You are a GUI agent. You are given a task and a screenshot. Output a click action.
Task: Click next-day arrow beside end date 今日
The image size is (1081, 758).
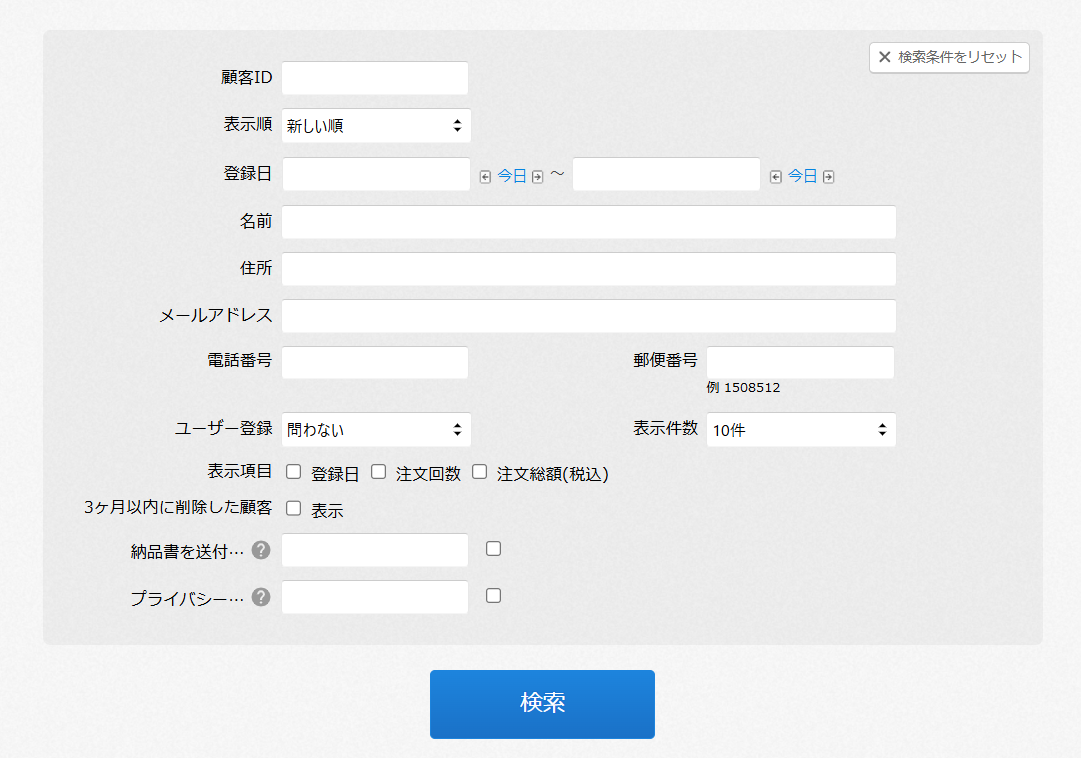pos(828,177)
